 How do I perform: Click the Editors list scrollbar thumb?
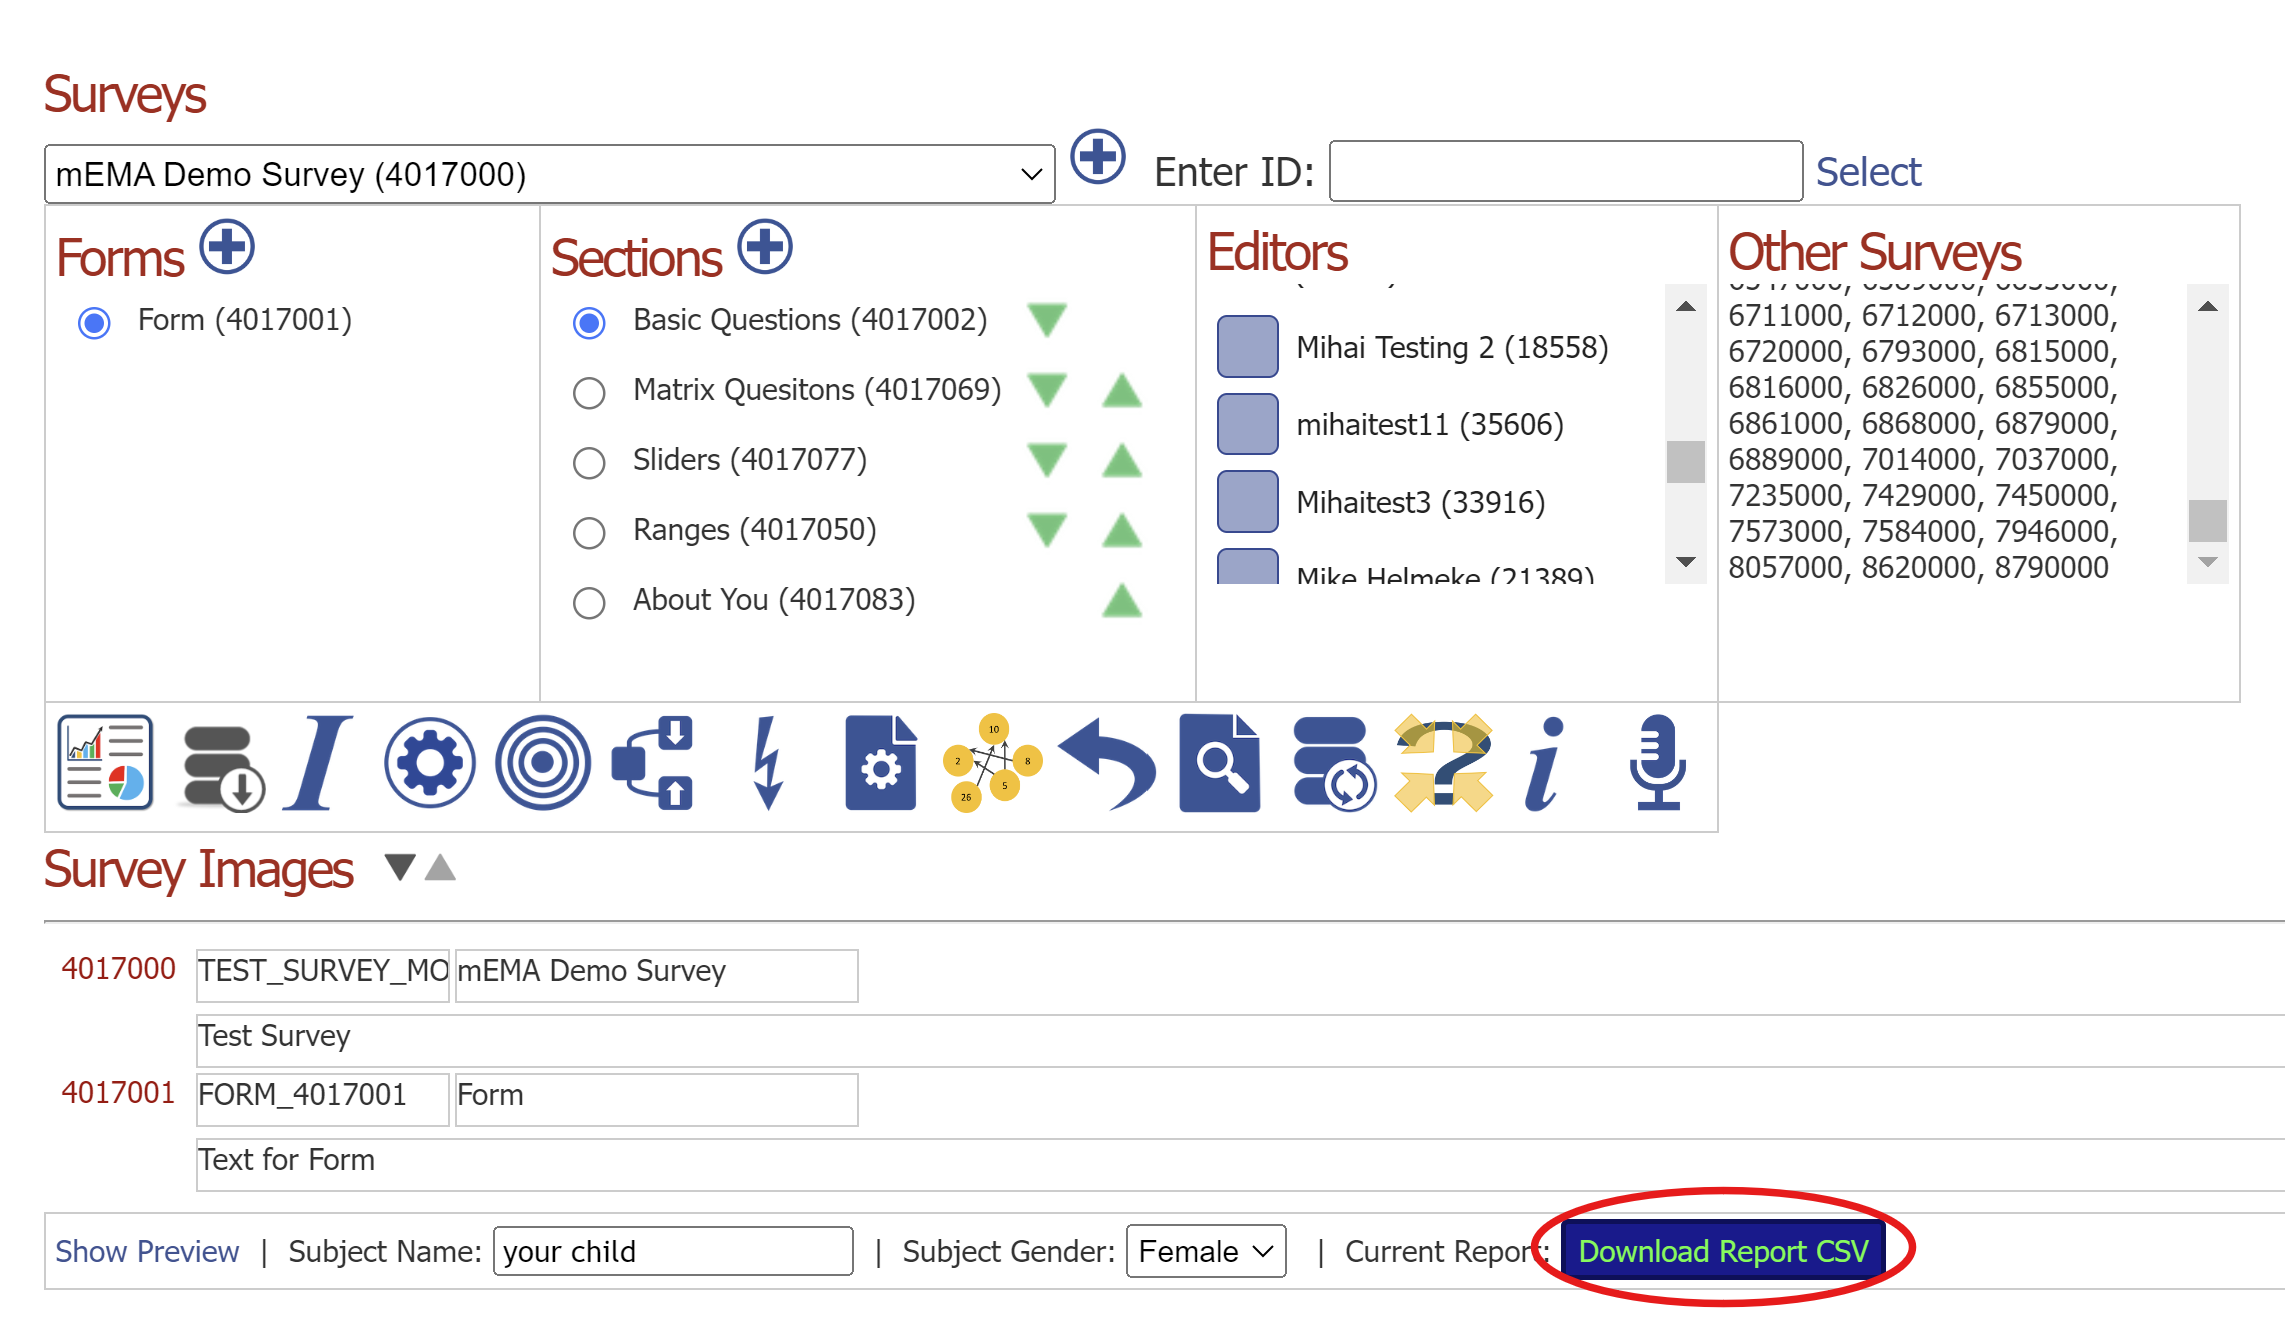pos(1685,461)
